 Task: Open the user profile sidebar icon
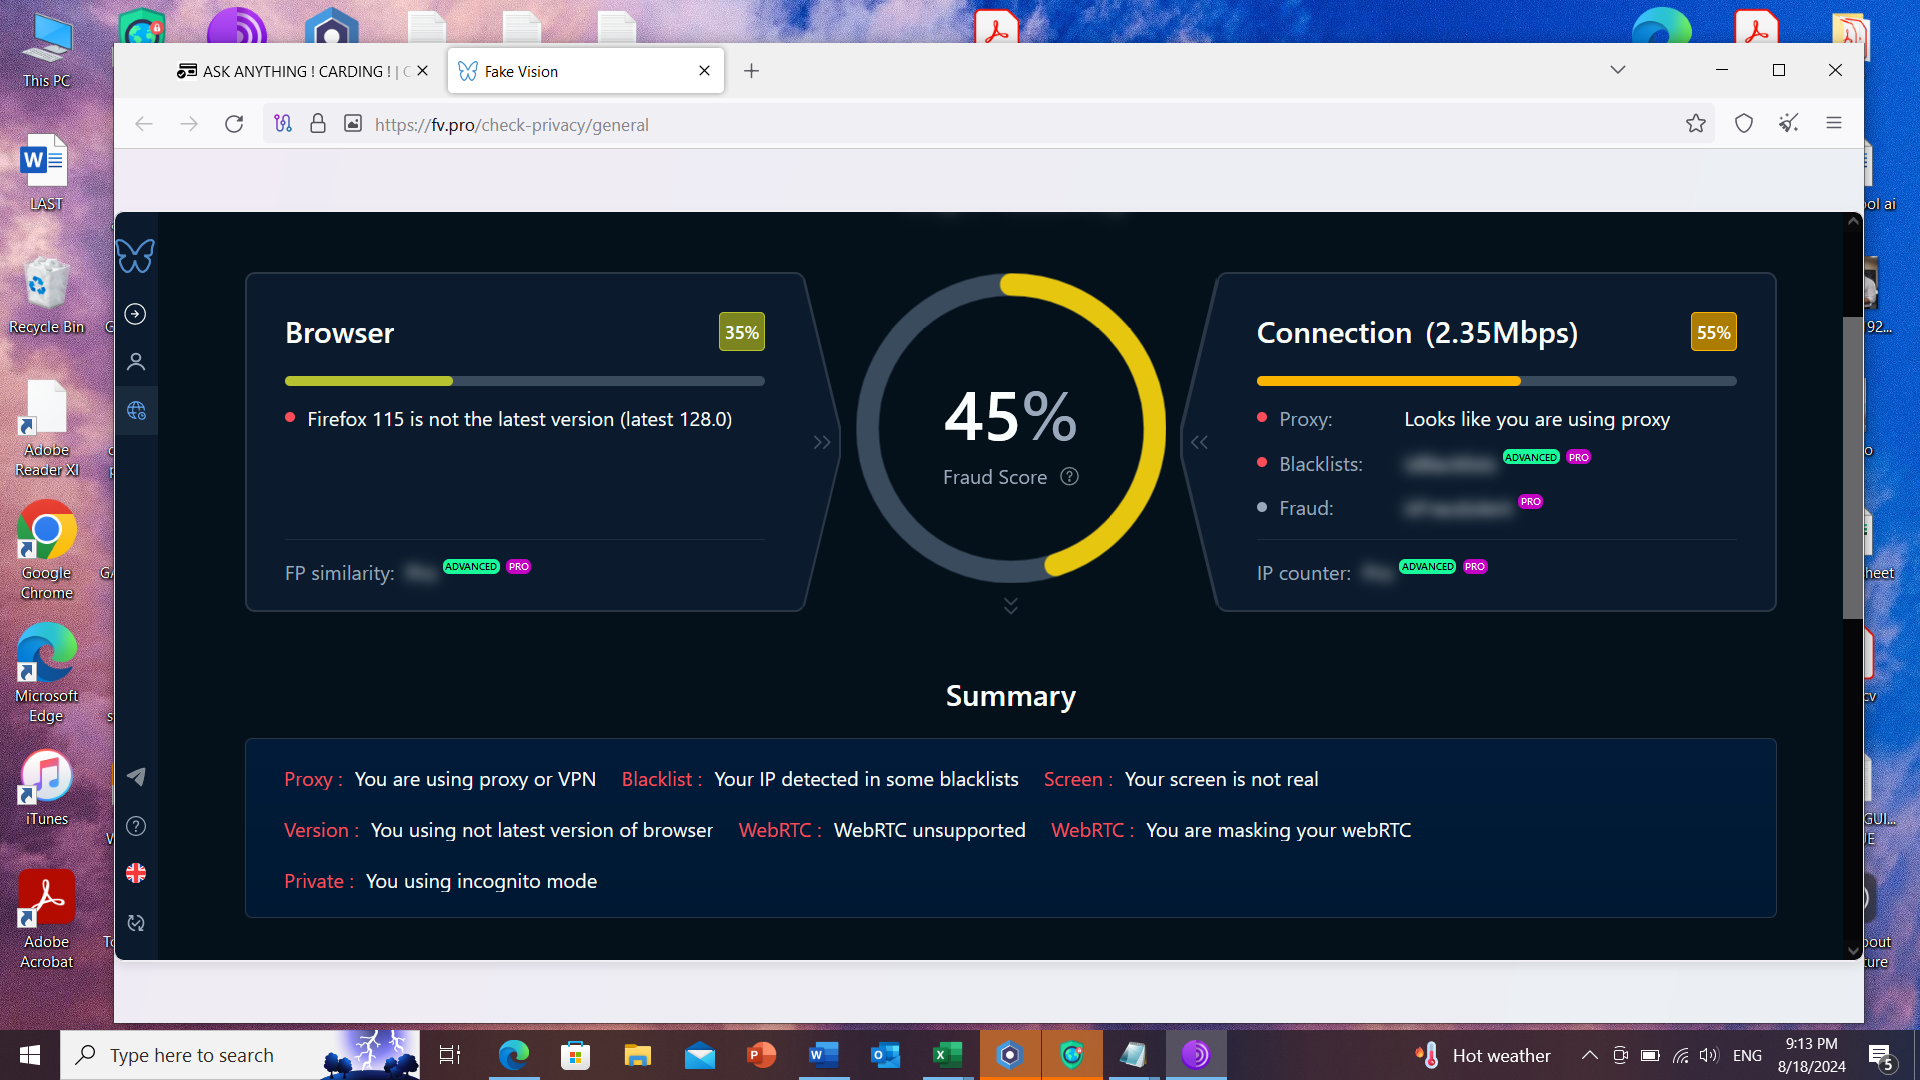136,362
